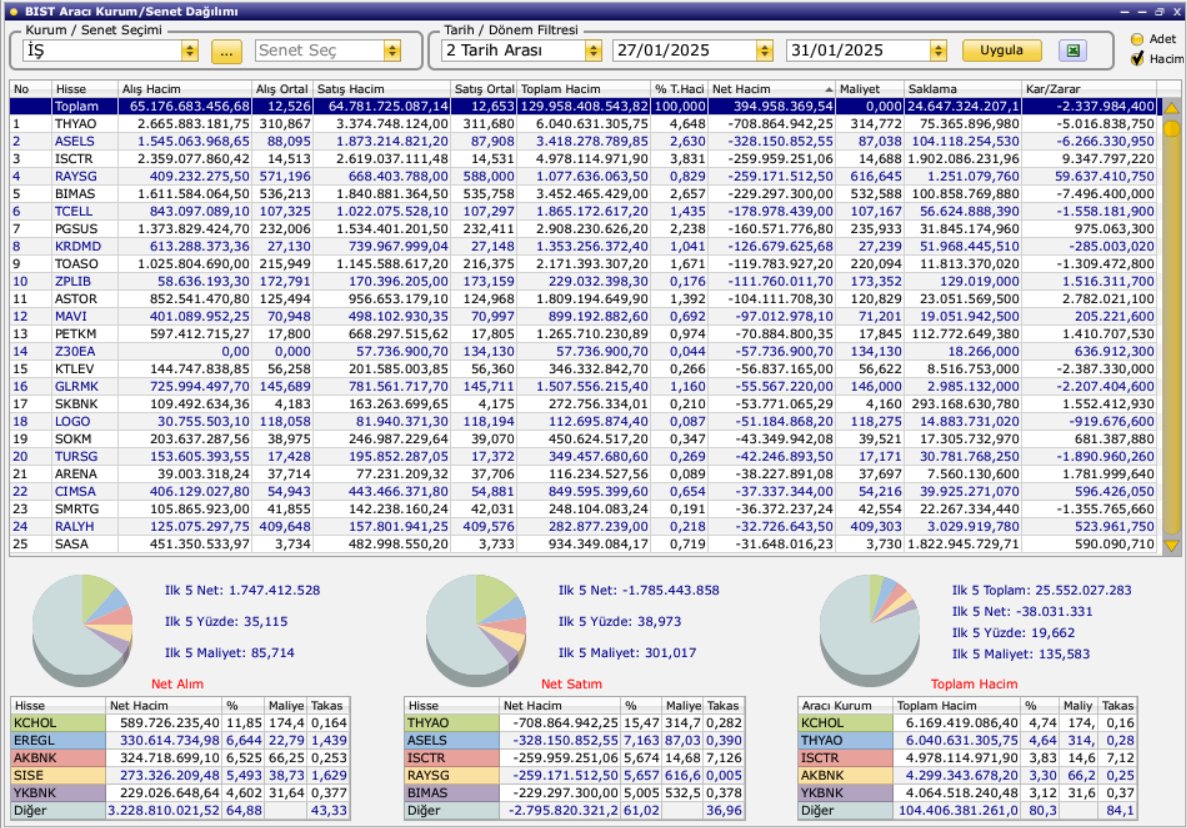Export table with the Excel icon
This screenshot has height=828, width=1187.
click(x=1072, y=51)
